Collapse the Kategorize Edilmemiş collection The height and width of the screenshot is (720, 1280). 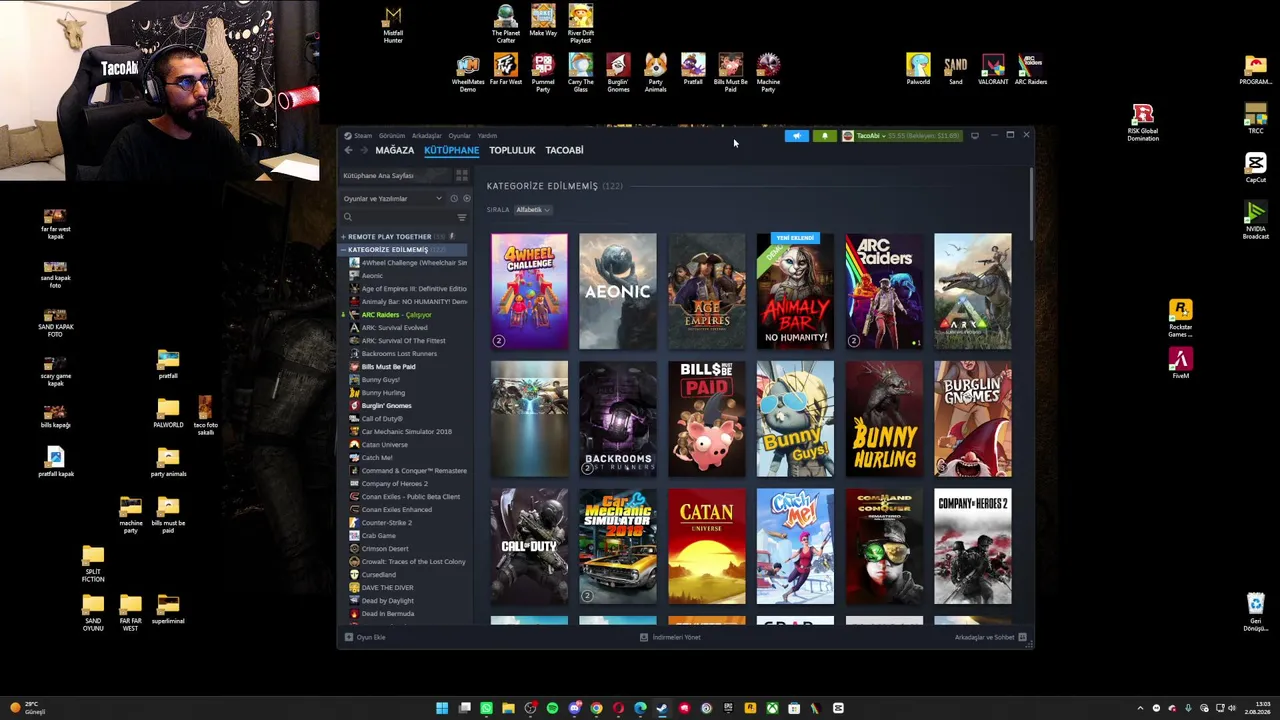tap(343, 250)
